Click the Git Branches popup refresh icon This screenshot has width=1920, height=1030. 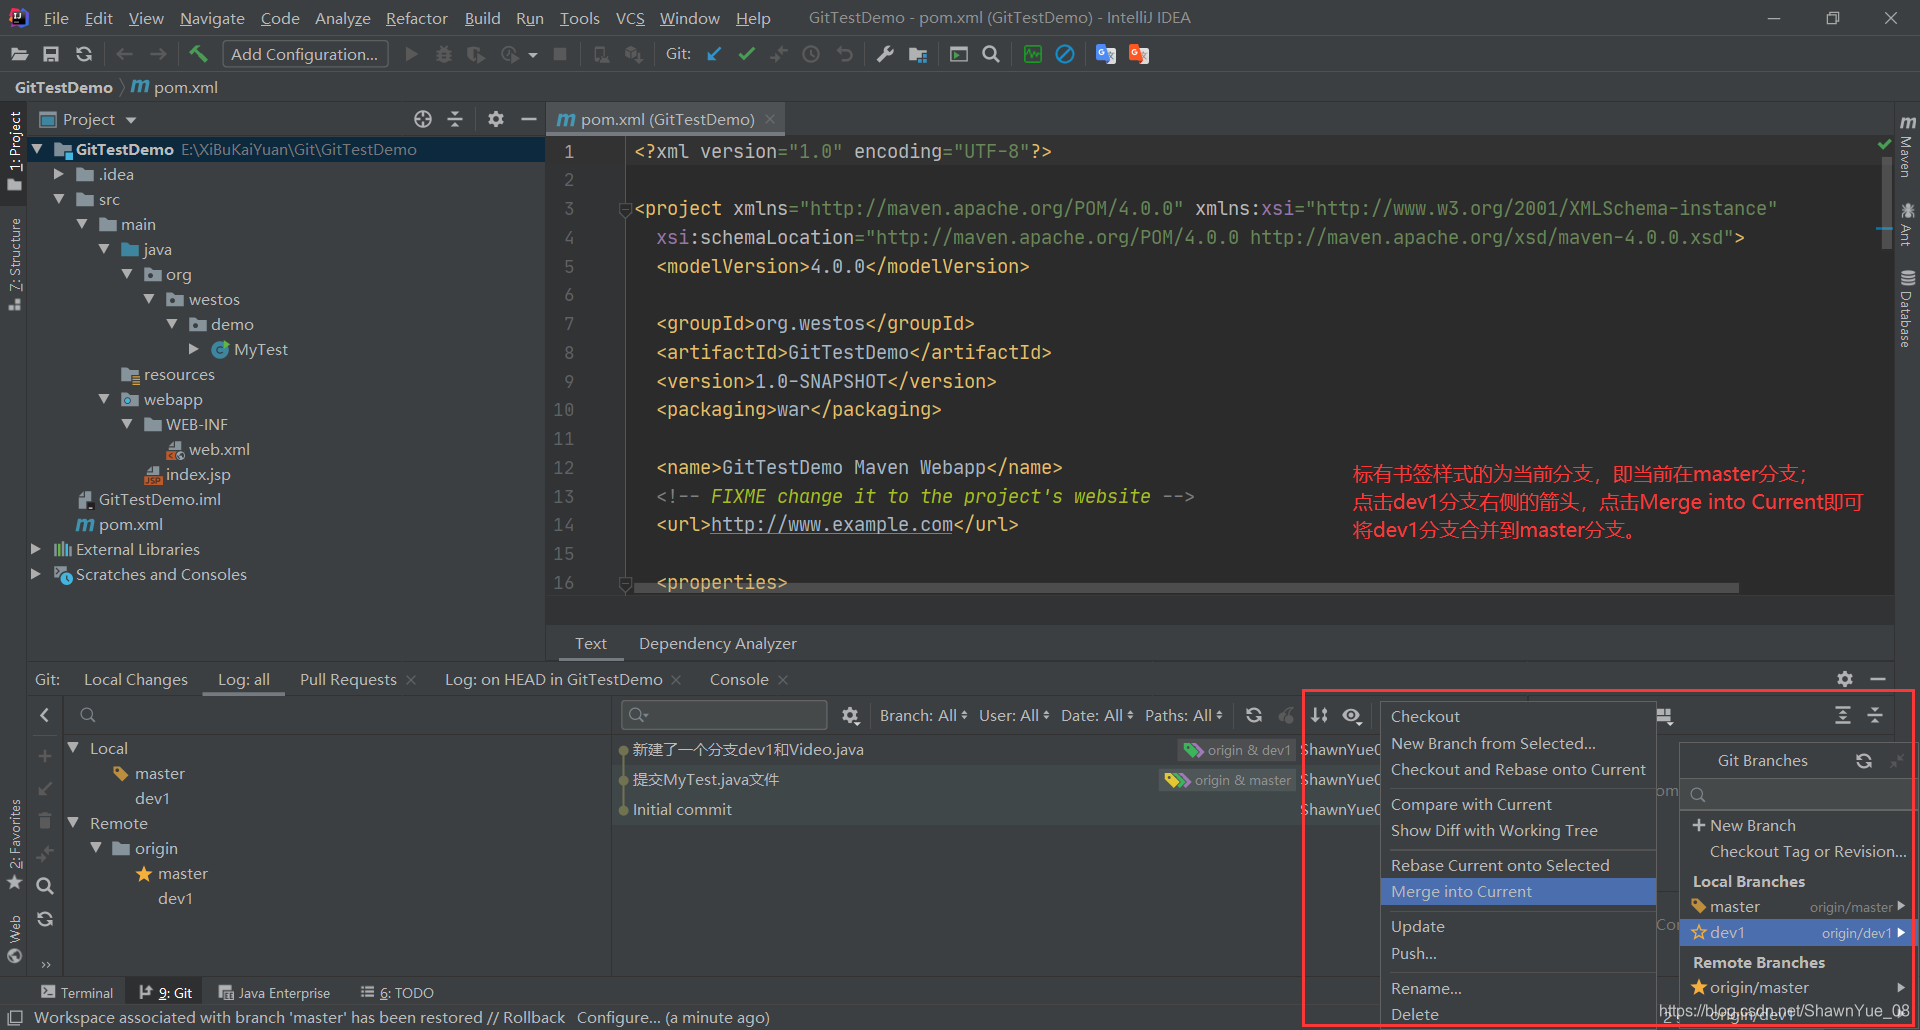pyautogui.click(x=1864, y=761)
